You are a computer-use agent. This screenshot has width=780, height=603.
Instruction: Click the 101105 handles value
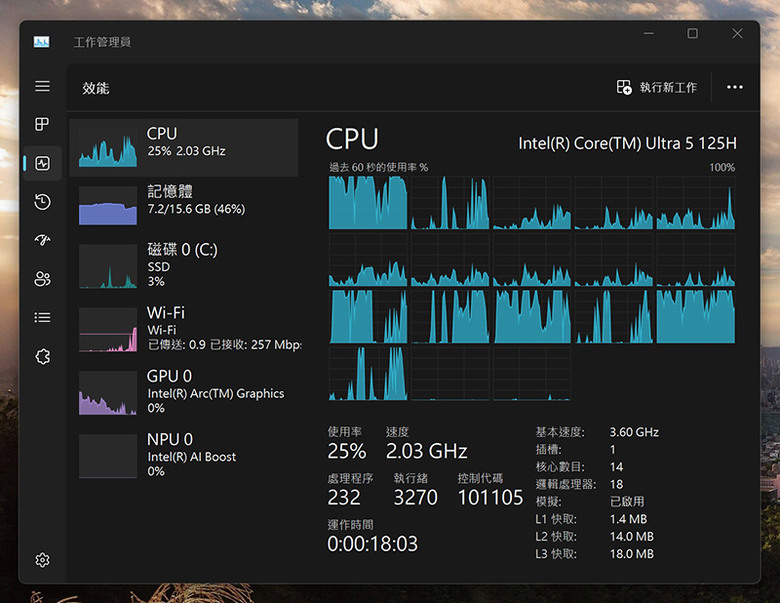coord(490,498)
